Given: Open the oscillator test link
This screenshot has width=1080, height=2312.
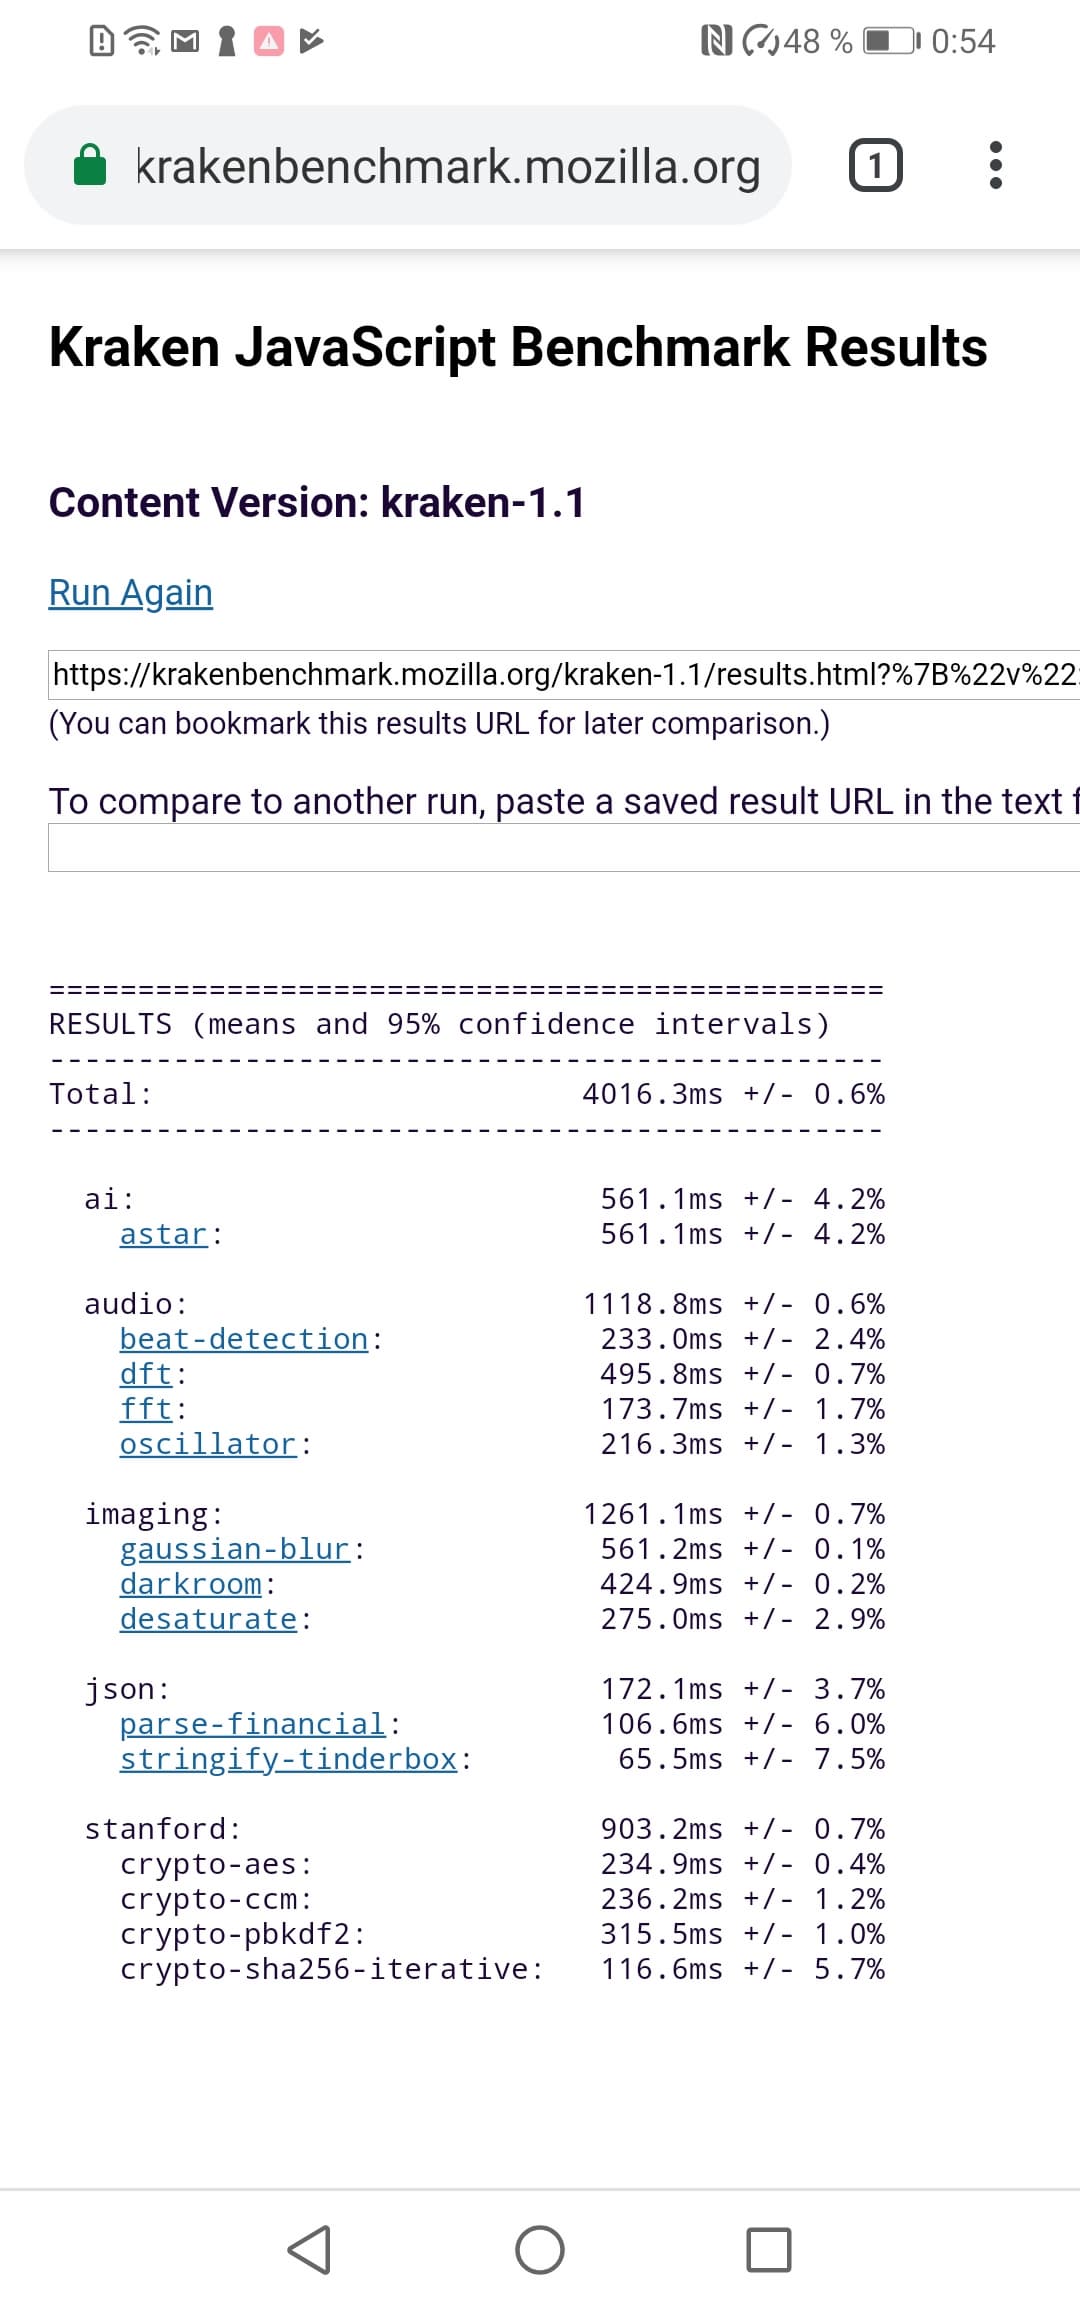Looking at the screenshot, I should (208, 1445).
